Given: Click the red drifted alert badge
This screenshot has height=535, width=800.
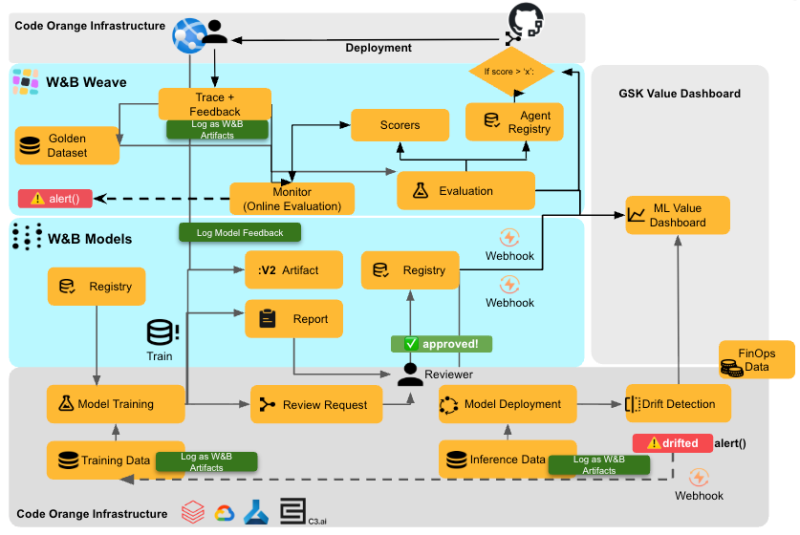Looking at the screenshot, I should tap(672, 442).
